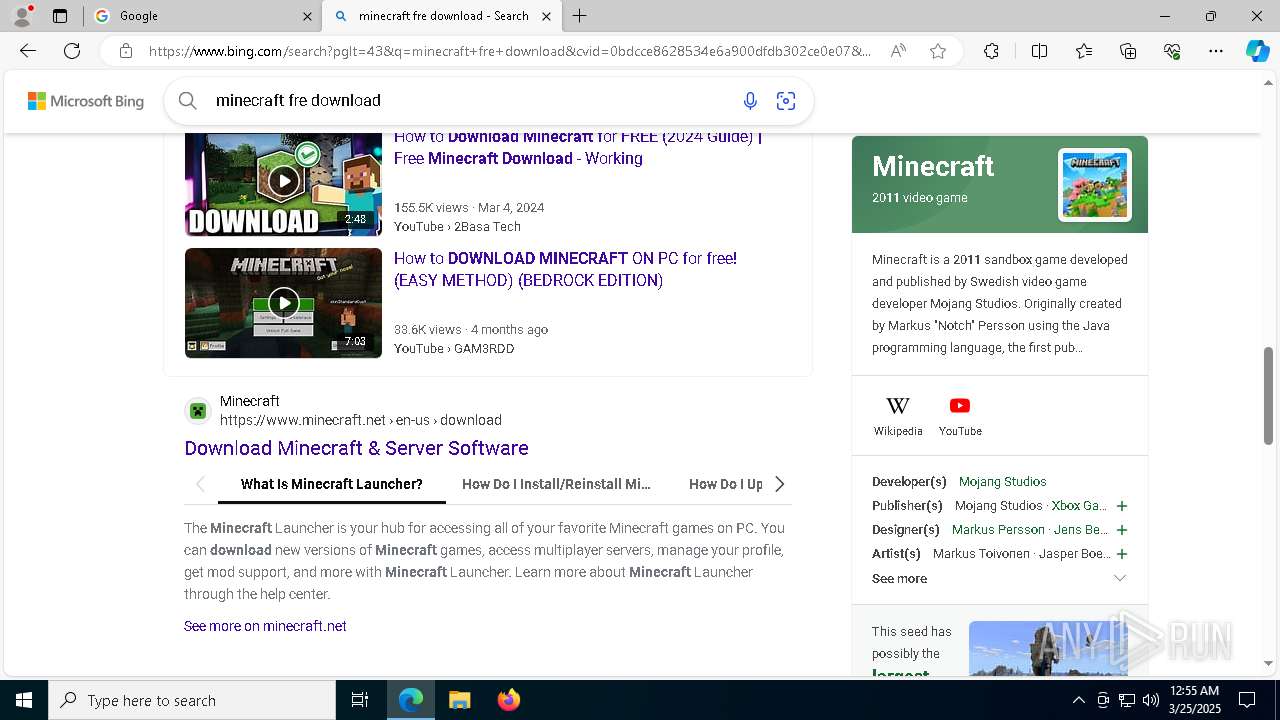Click the page vertical scrollbar thumb

point(1269,396)
